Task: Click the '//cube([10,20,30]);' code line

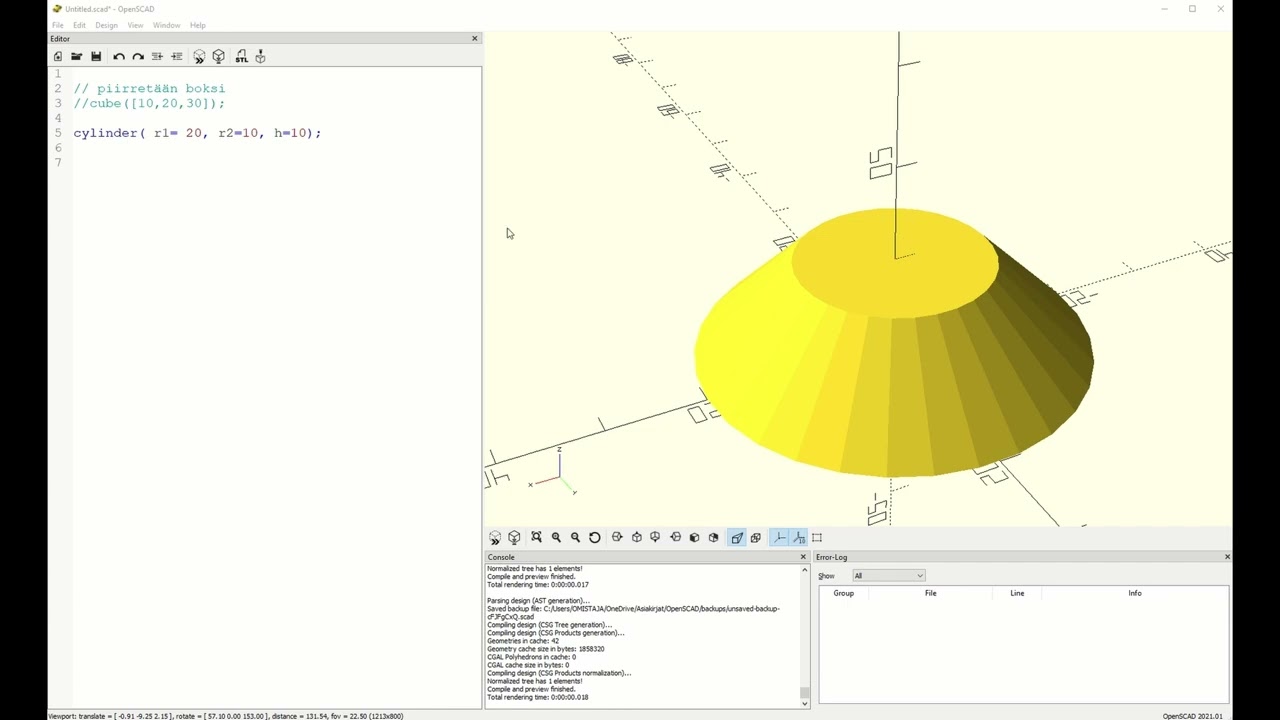Action: pyautogui.click(x=149, y=104)
